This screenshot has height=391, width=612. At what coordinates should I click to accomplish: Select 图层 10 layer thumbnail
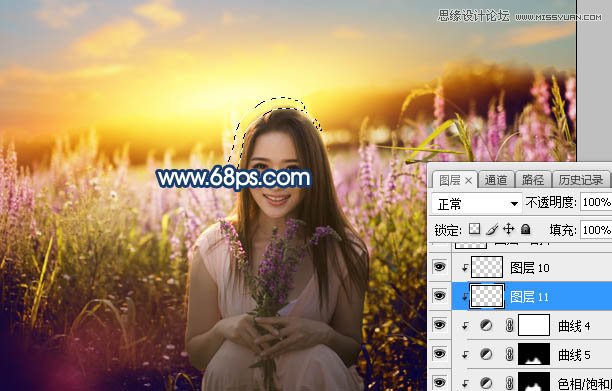coord(487,267)
